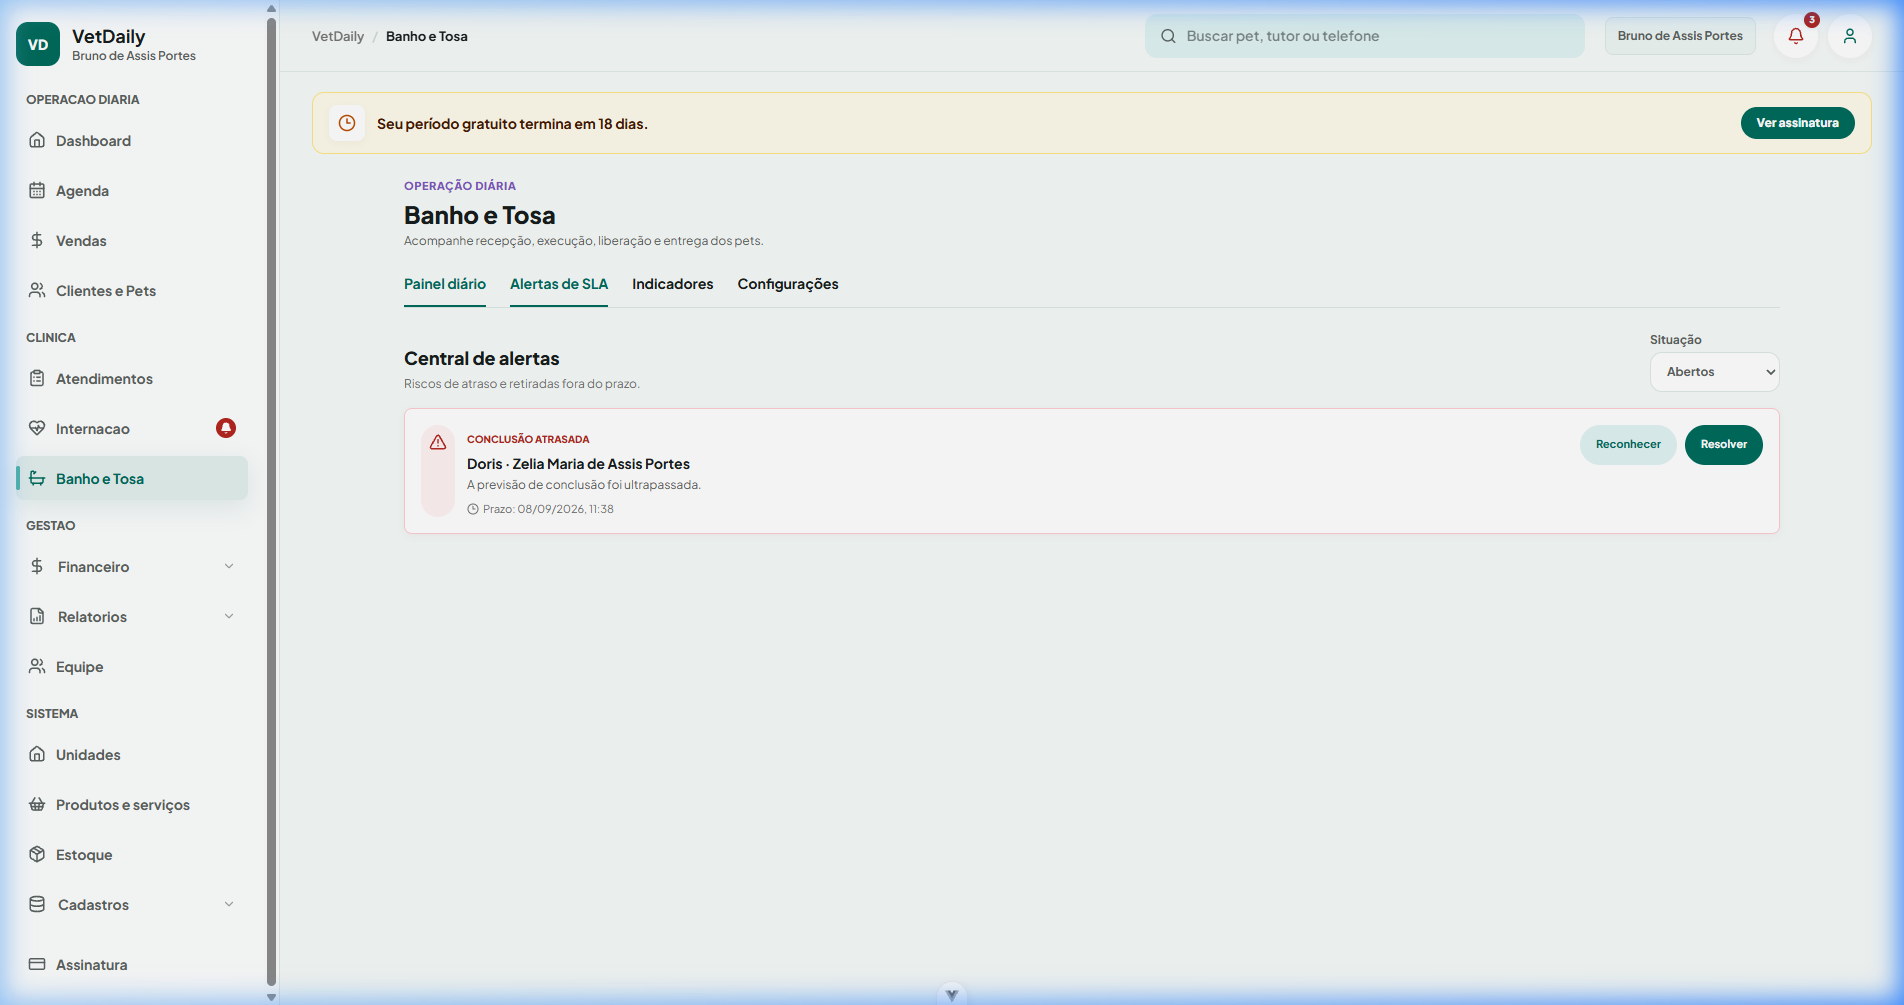Click the Doris · Zelia Maria alert title

(x=578, y=464)
